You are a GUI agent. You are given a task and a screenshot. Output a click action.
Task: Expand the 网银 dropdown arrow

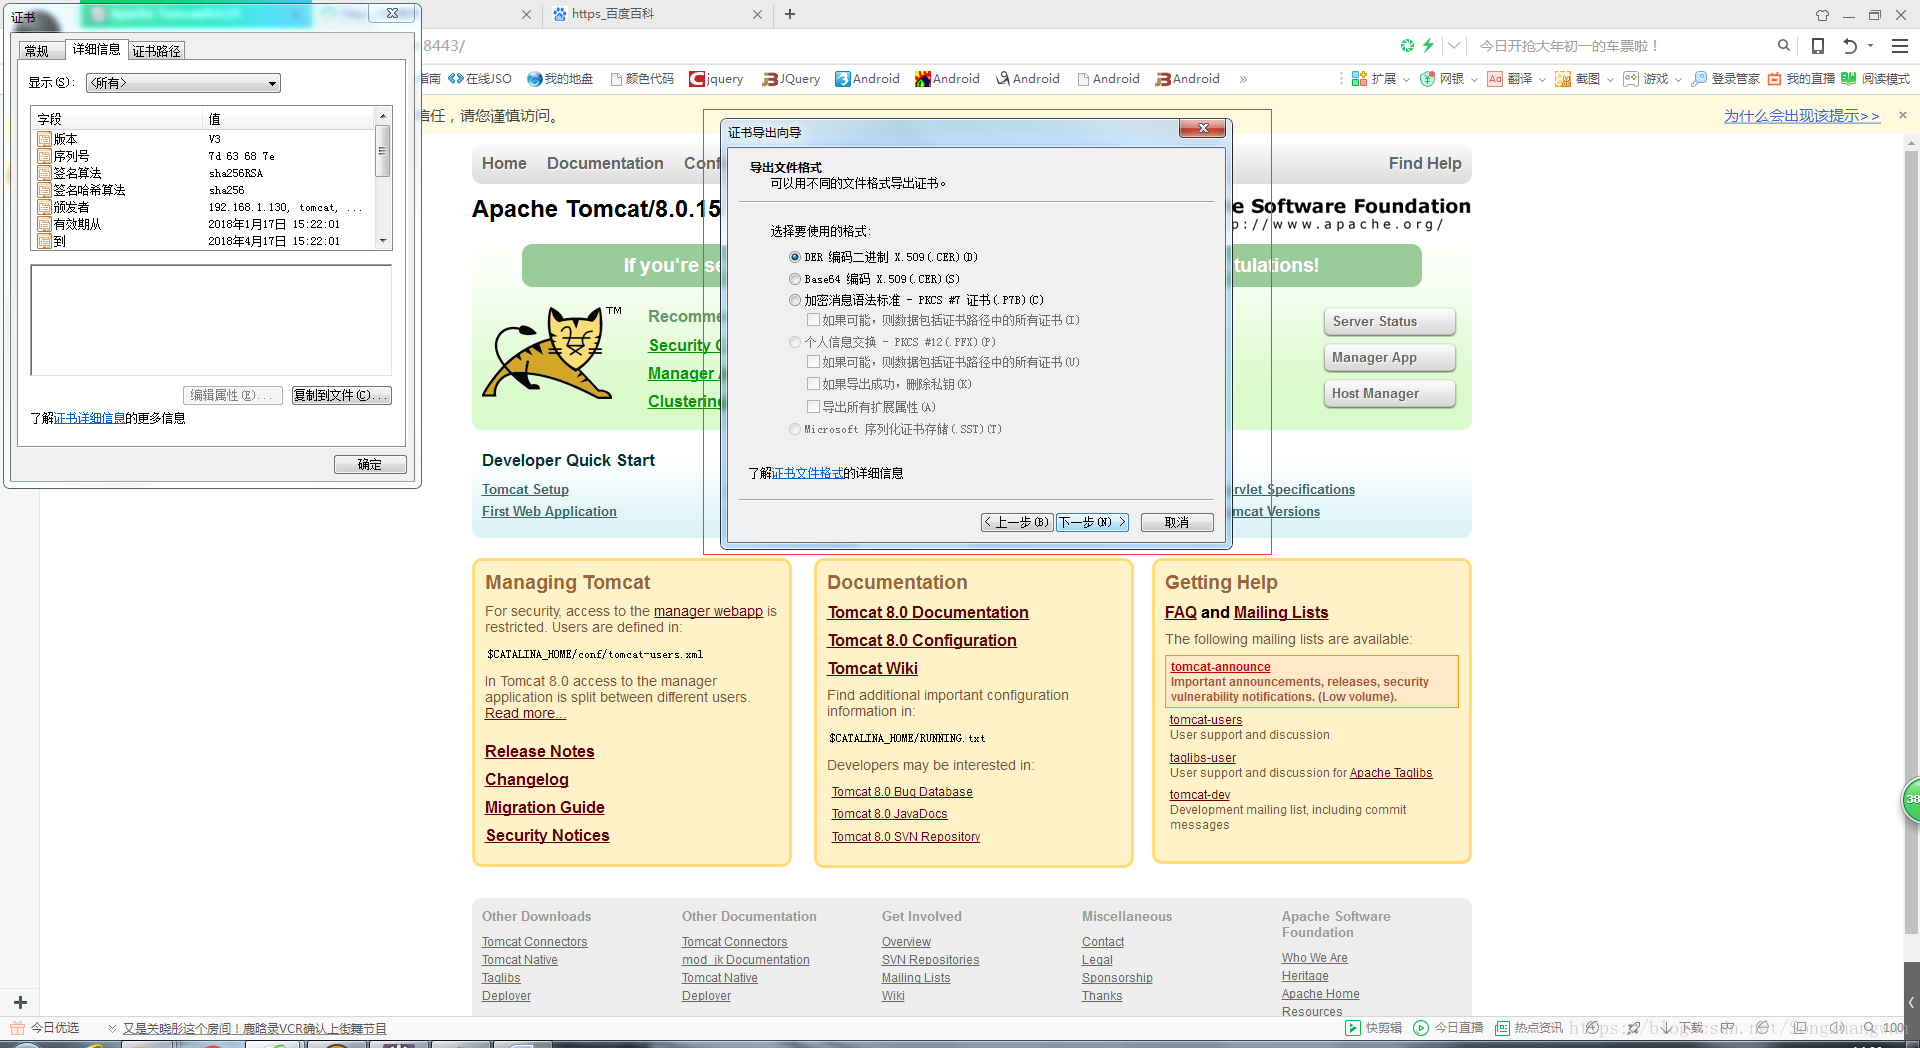(x=1474, y=80)
